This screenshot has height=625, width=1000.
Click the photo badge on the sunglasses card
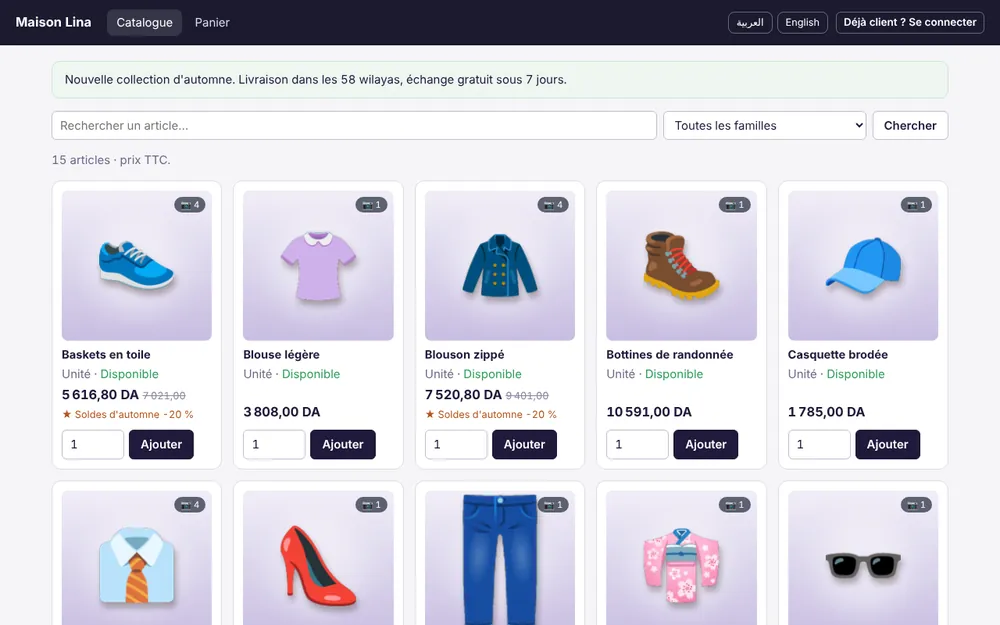coord(916,504)
